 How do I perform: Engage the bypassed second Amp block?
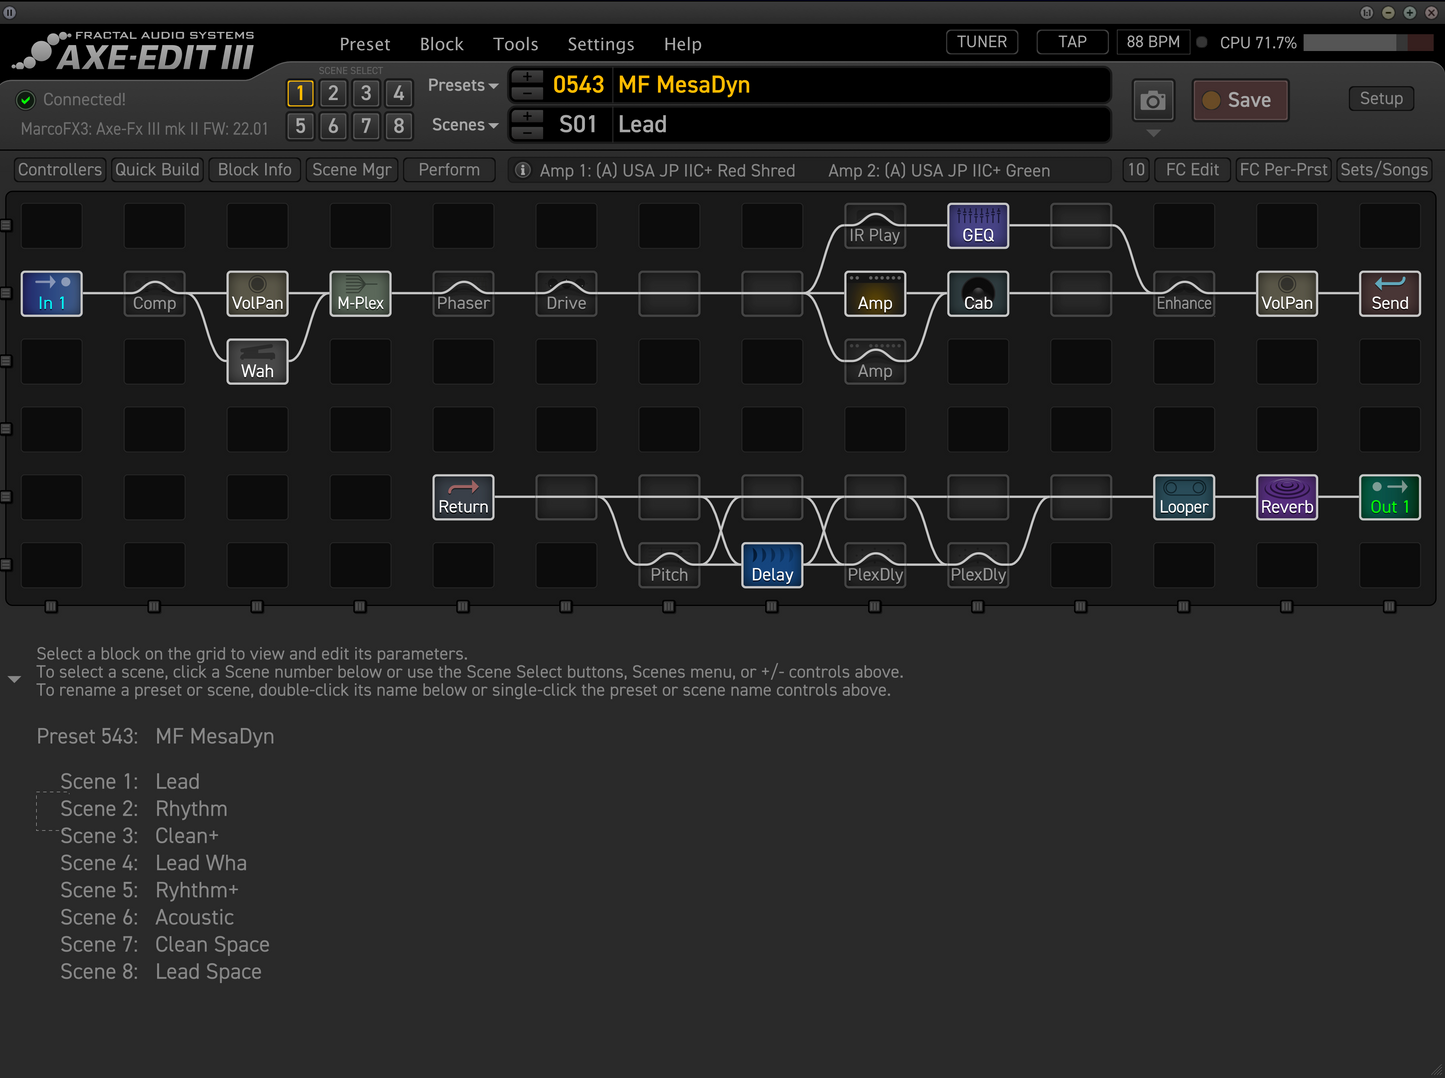coord(874,361)
